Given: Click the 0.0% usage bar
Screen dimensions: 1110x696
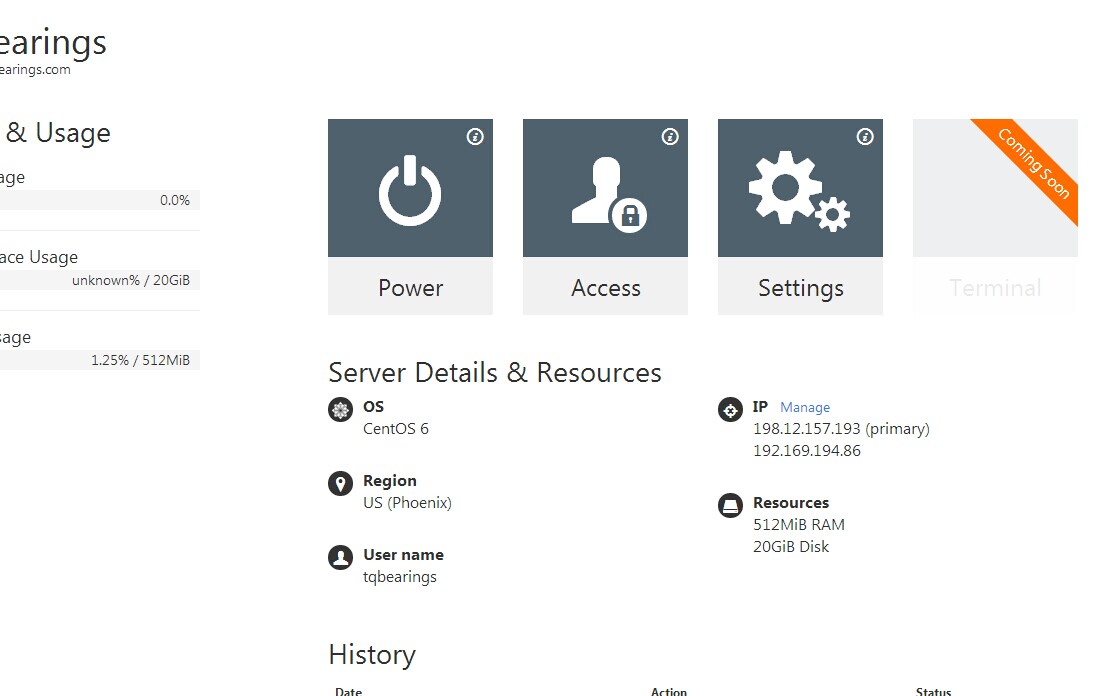Looking at the screenshot, I should 100,200.
